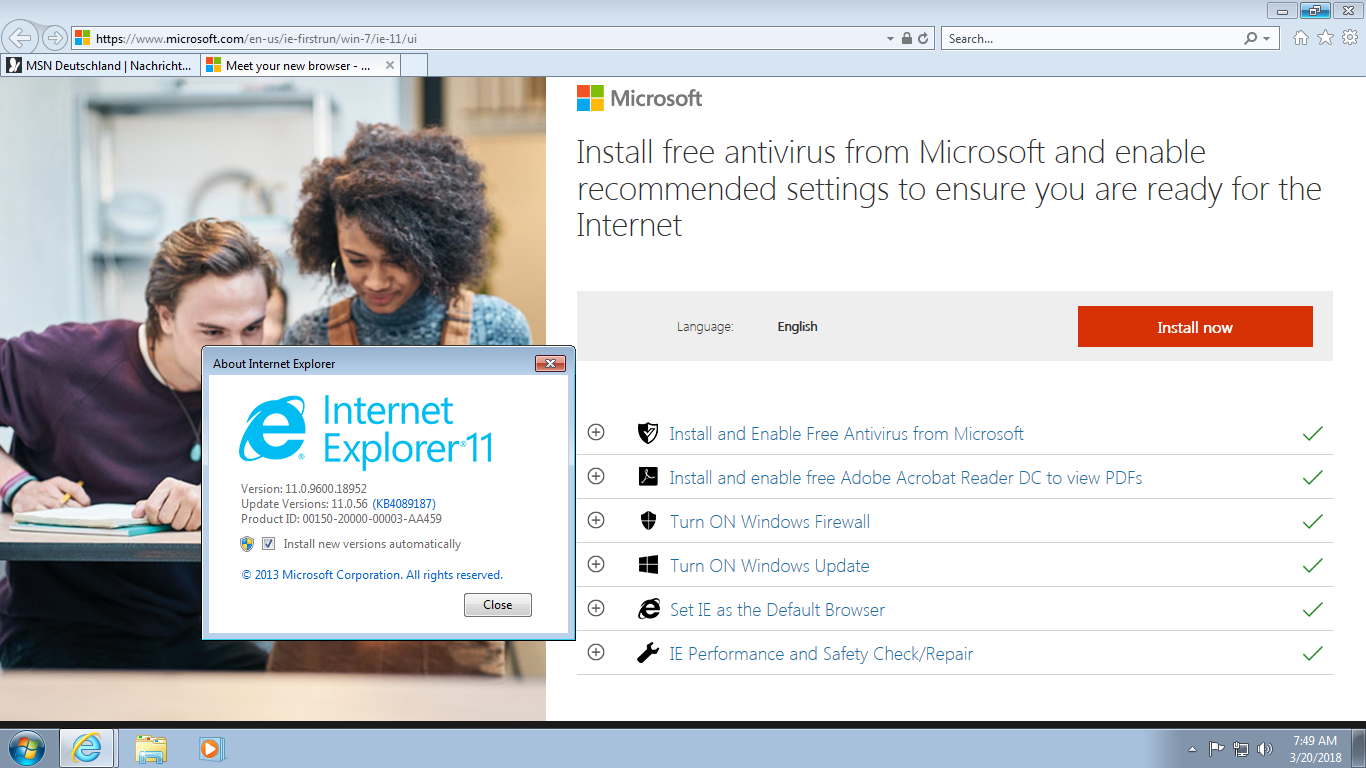
Task: Open the English language selector
Action: click(797, 327)
